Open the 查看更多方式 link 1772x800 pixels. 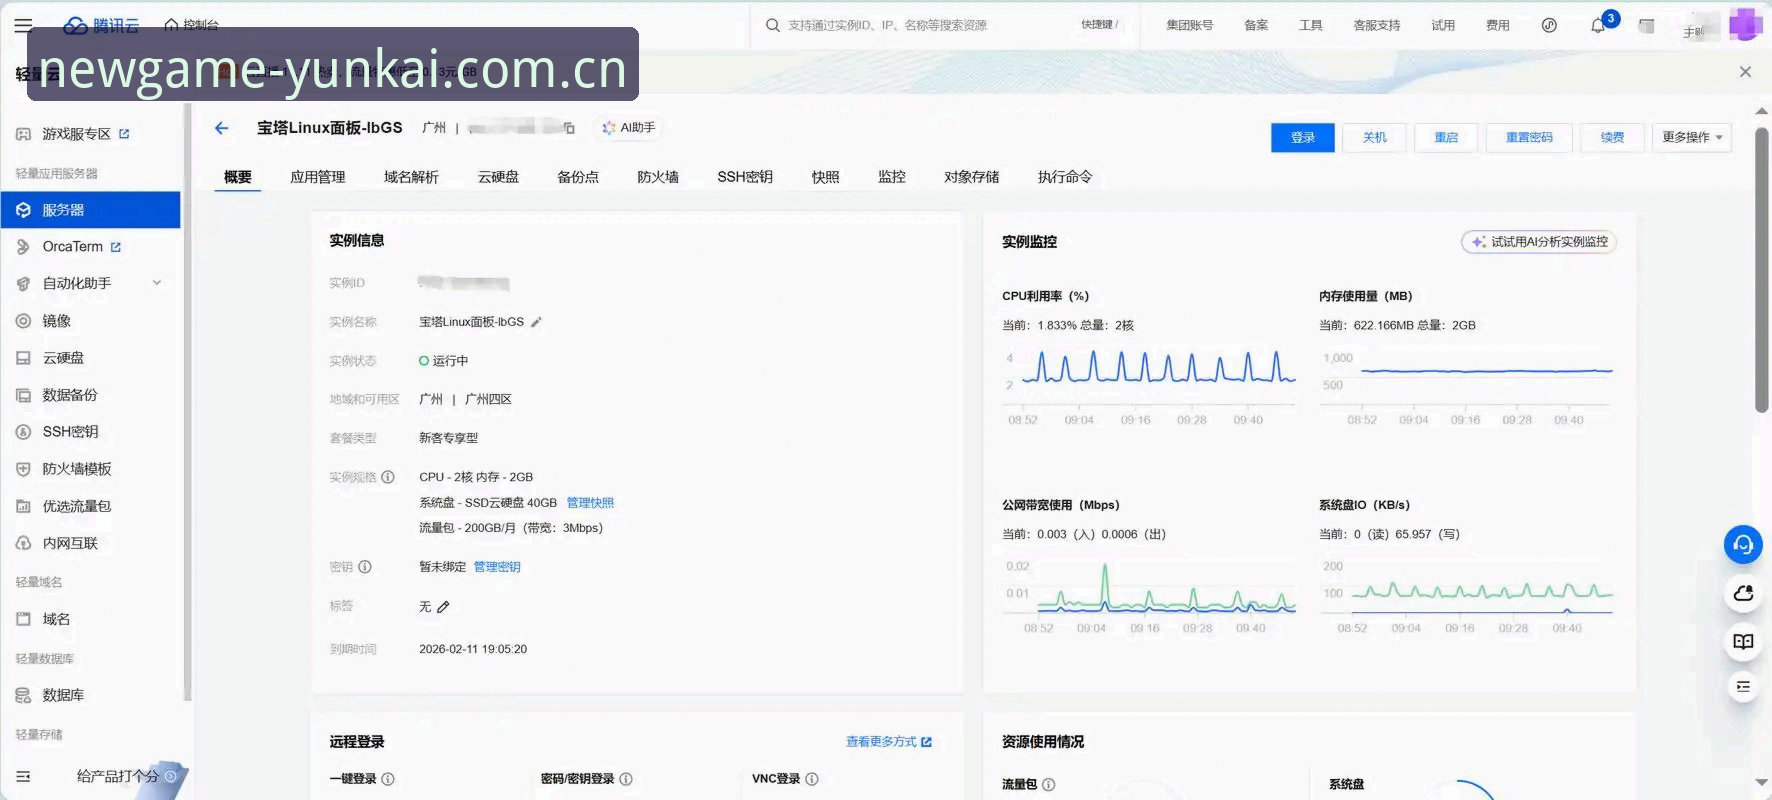(889, 742)
